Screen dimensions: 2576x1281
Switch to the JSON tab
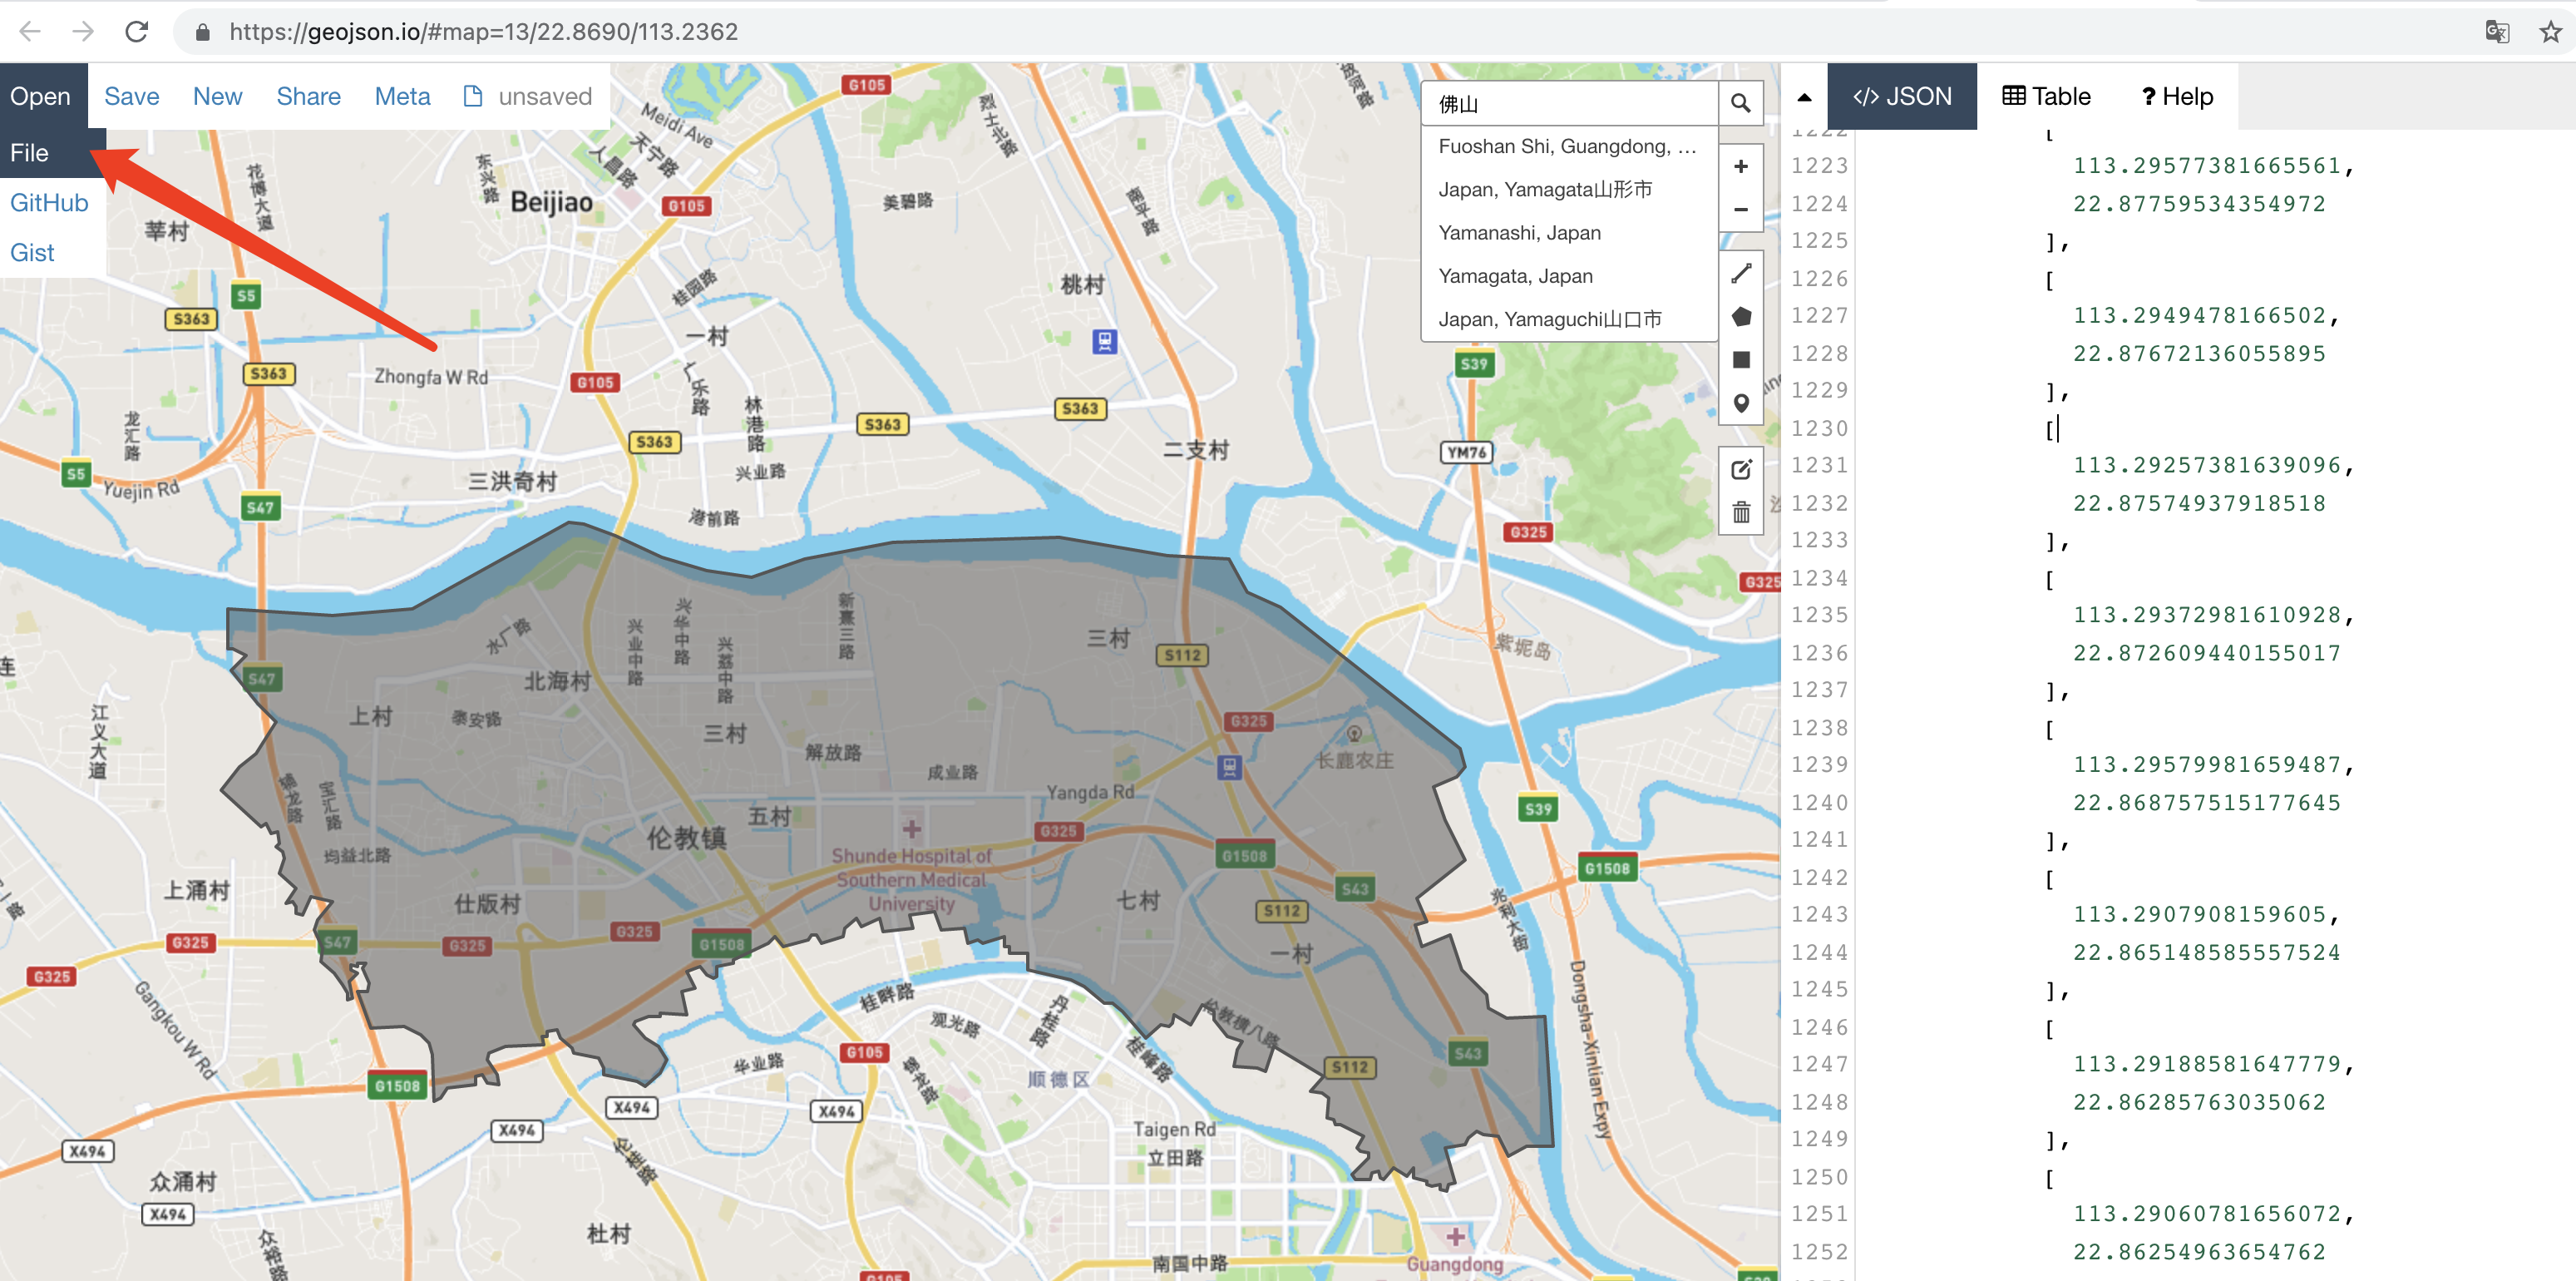(x=1902, y=96)
